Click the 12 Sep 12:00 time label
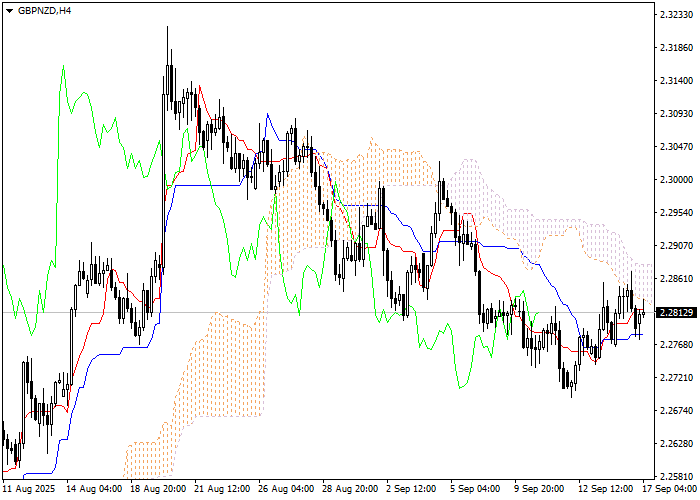Screen dimensions: 700x500 (606, 490)
